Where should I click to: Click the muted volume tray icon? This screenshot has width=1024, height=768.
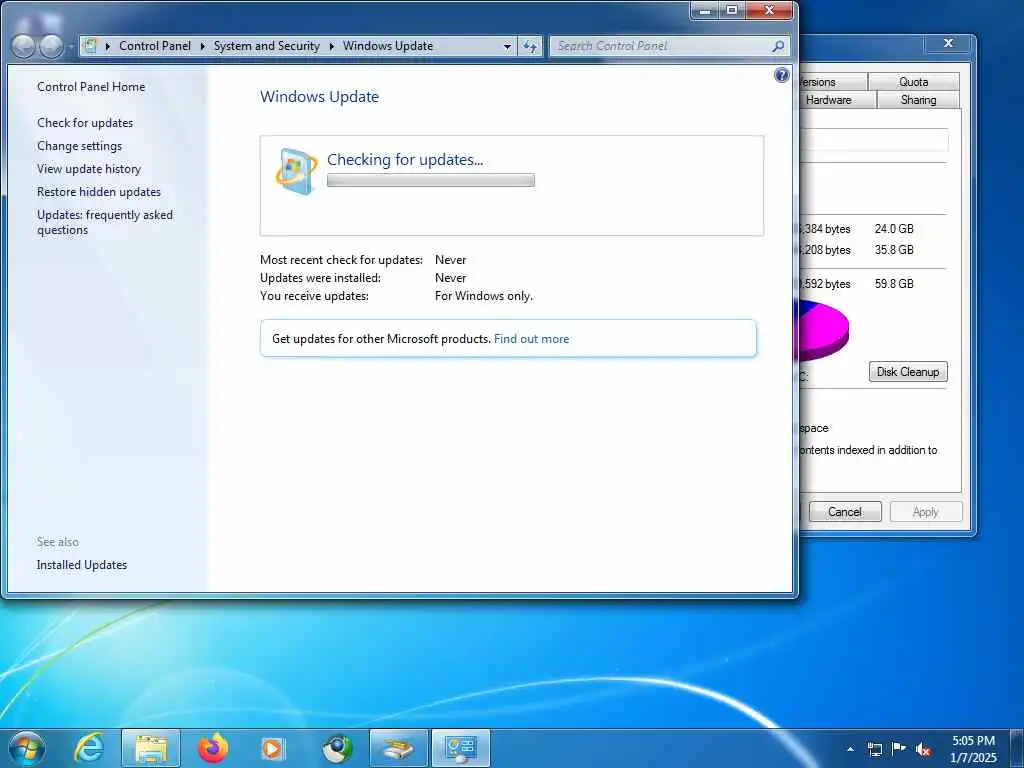923,749
